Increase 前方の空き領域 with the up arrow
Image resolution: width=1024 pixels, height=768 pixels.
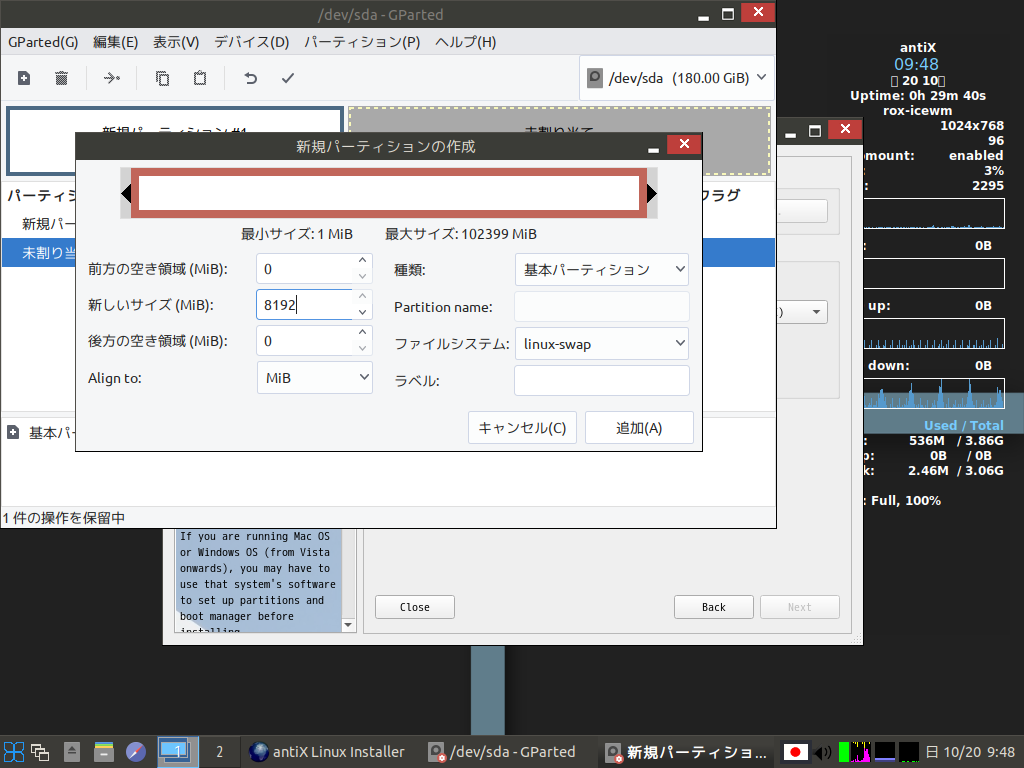coord(362,261)
